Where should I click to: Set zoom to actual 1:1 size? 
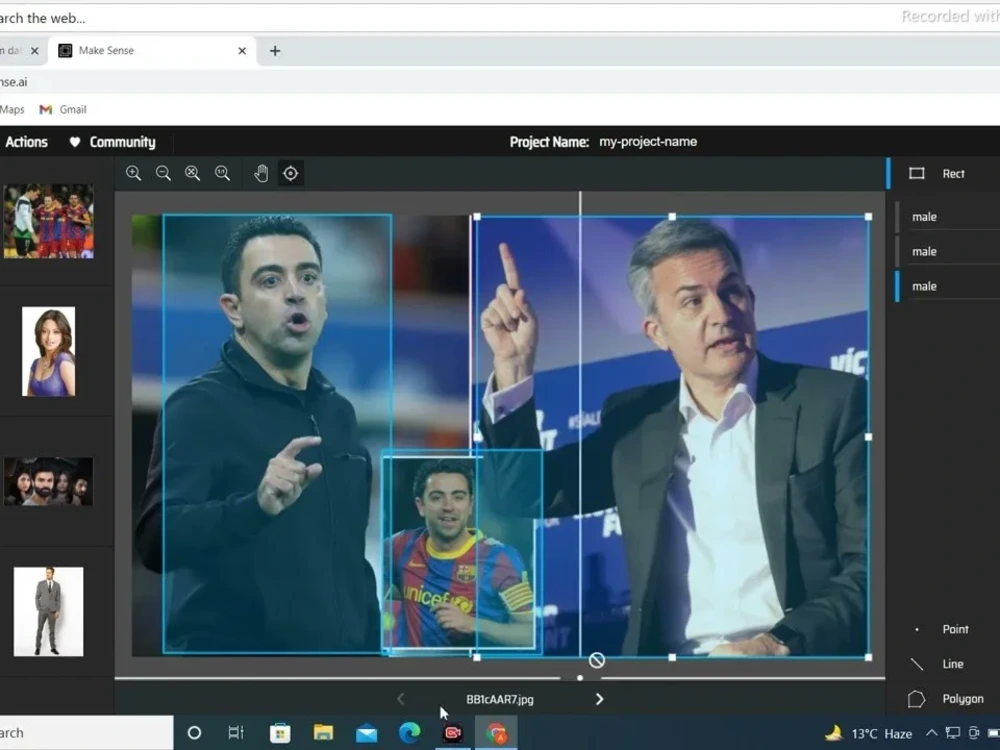click(222, 173)
